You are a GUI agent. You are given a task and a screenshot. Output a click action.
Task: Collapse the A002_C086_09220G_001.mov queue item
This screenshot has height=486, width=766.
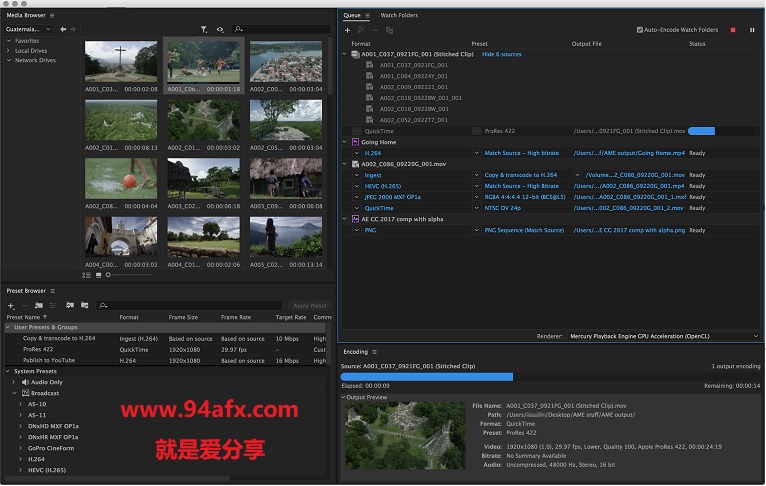(x=344, y=164)
